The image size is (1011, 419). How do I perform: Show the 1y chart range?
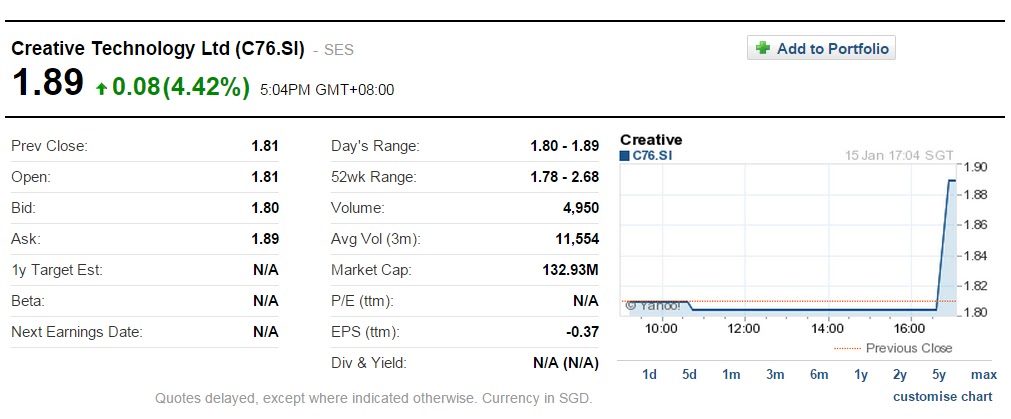tap(861, 374)
